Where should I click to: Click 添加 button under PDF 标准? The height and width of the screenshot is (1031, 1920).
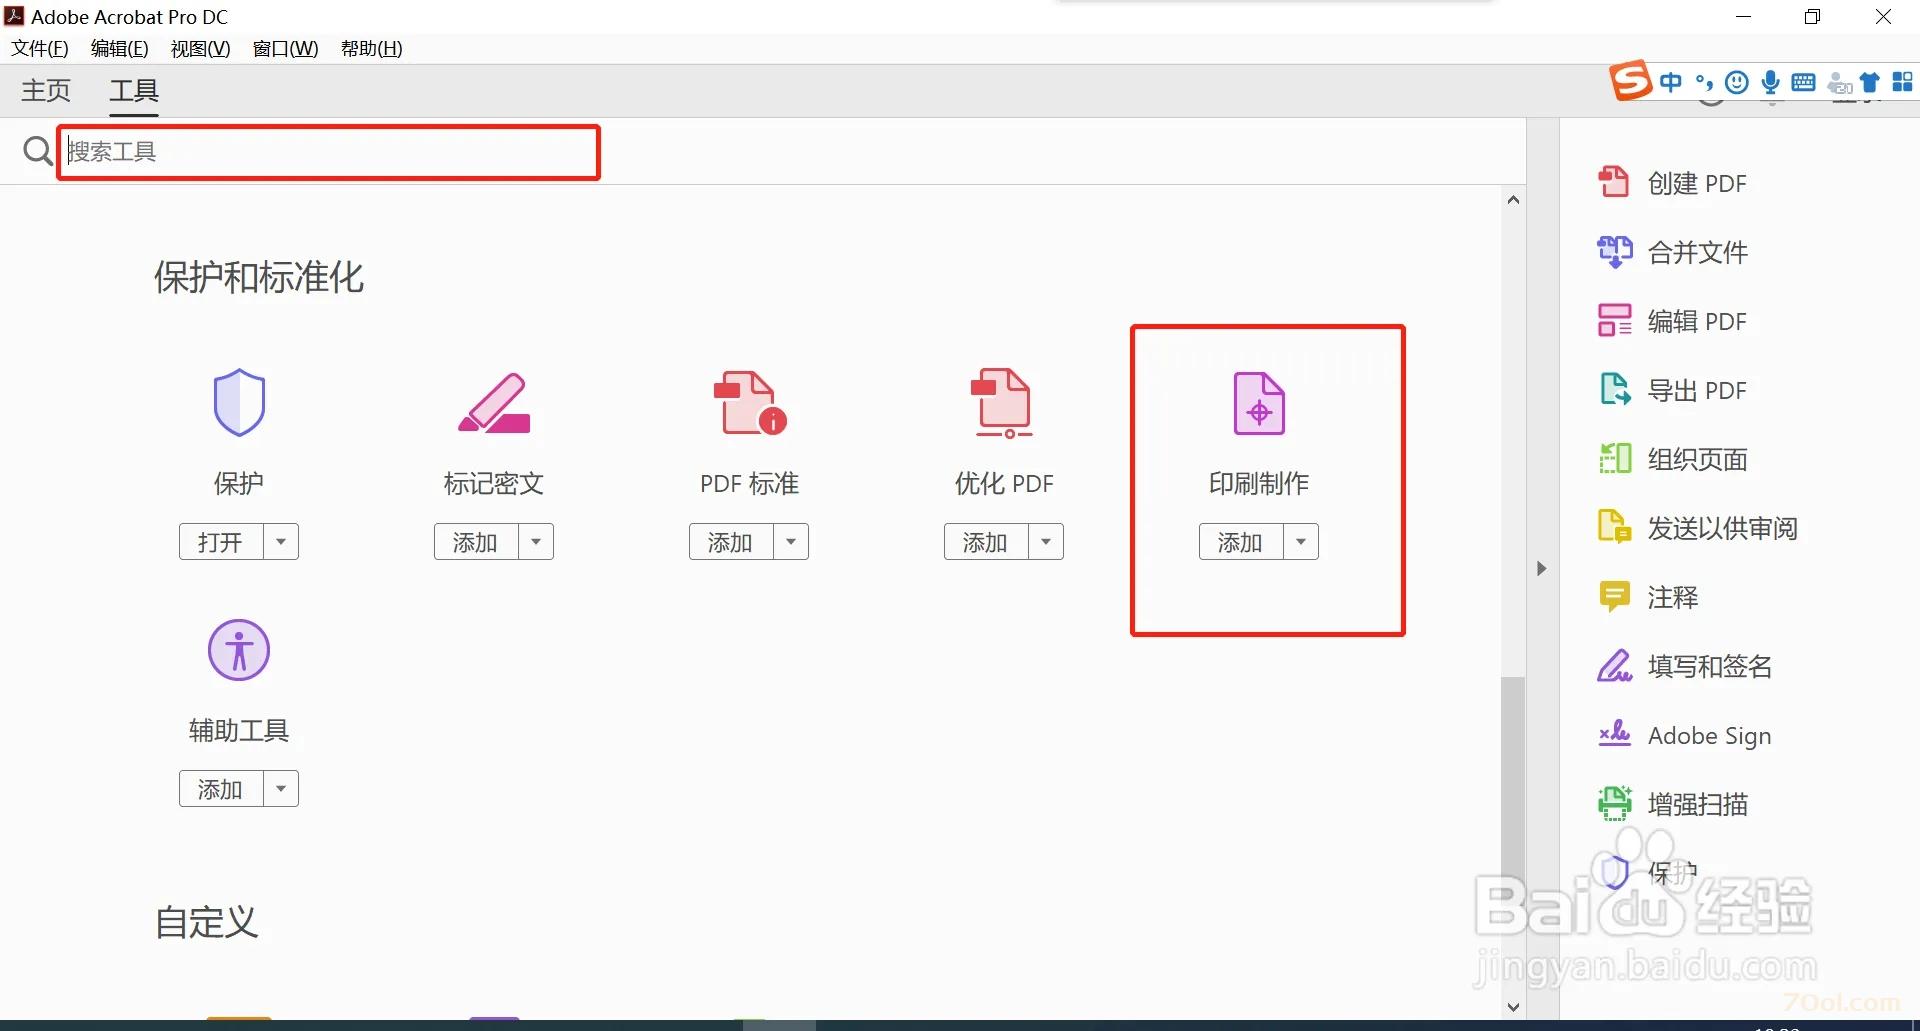click(x=731, y=541)
